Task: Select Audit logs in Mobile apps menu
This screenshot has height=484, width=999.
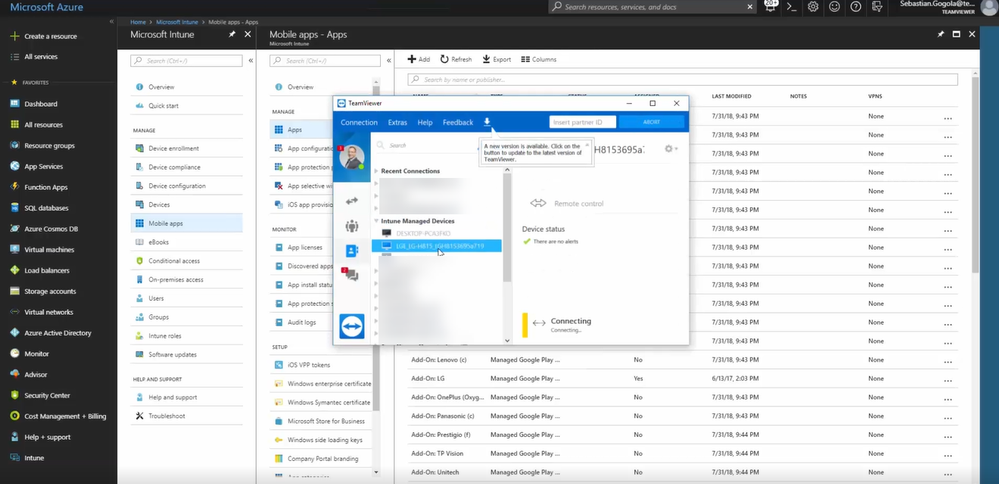Action: (301, 322)
